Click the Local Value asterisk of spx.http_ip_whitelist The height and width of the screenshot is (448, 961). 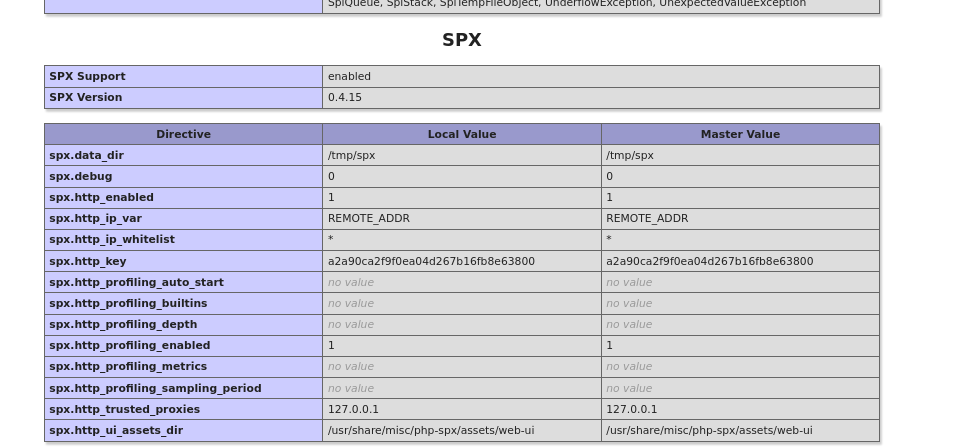[331, 238]
